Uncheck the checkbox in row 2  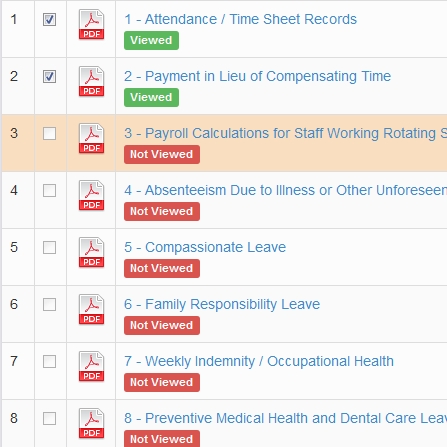click(49, 76)
